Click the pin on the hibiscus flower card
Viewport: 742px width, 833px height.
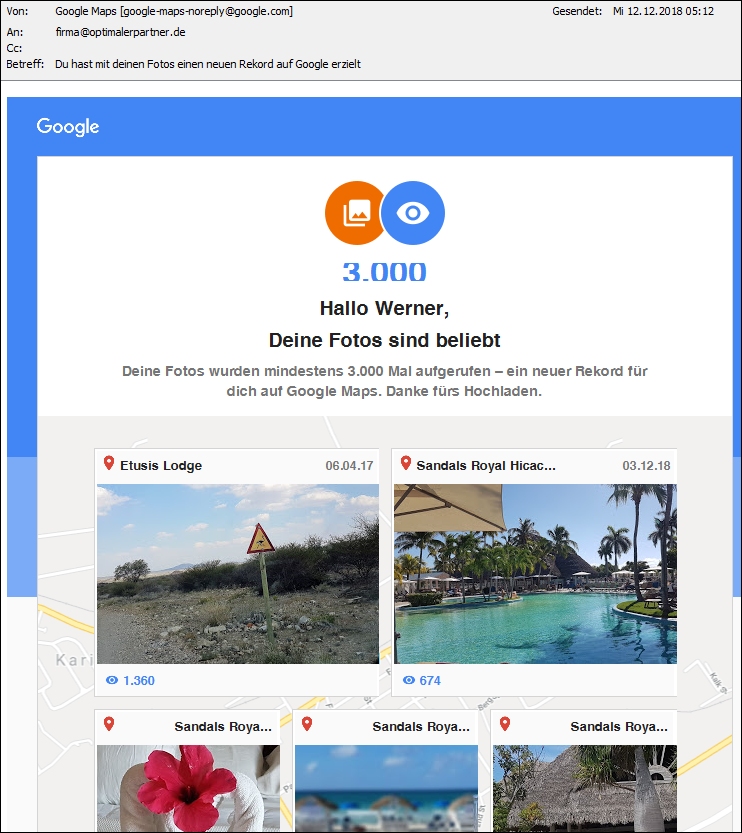tap(109, 724)
